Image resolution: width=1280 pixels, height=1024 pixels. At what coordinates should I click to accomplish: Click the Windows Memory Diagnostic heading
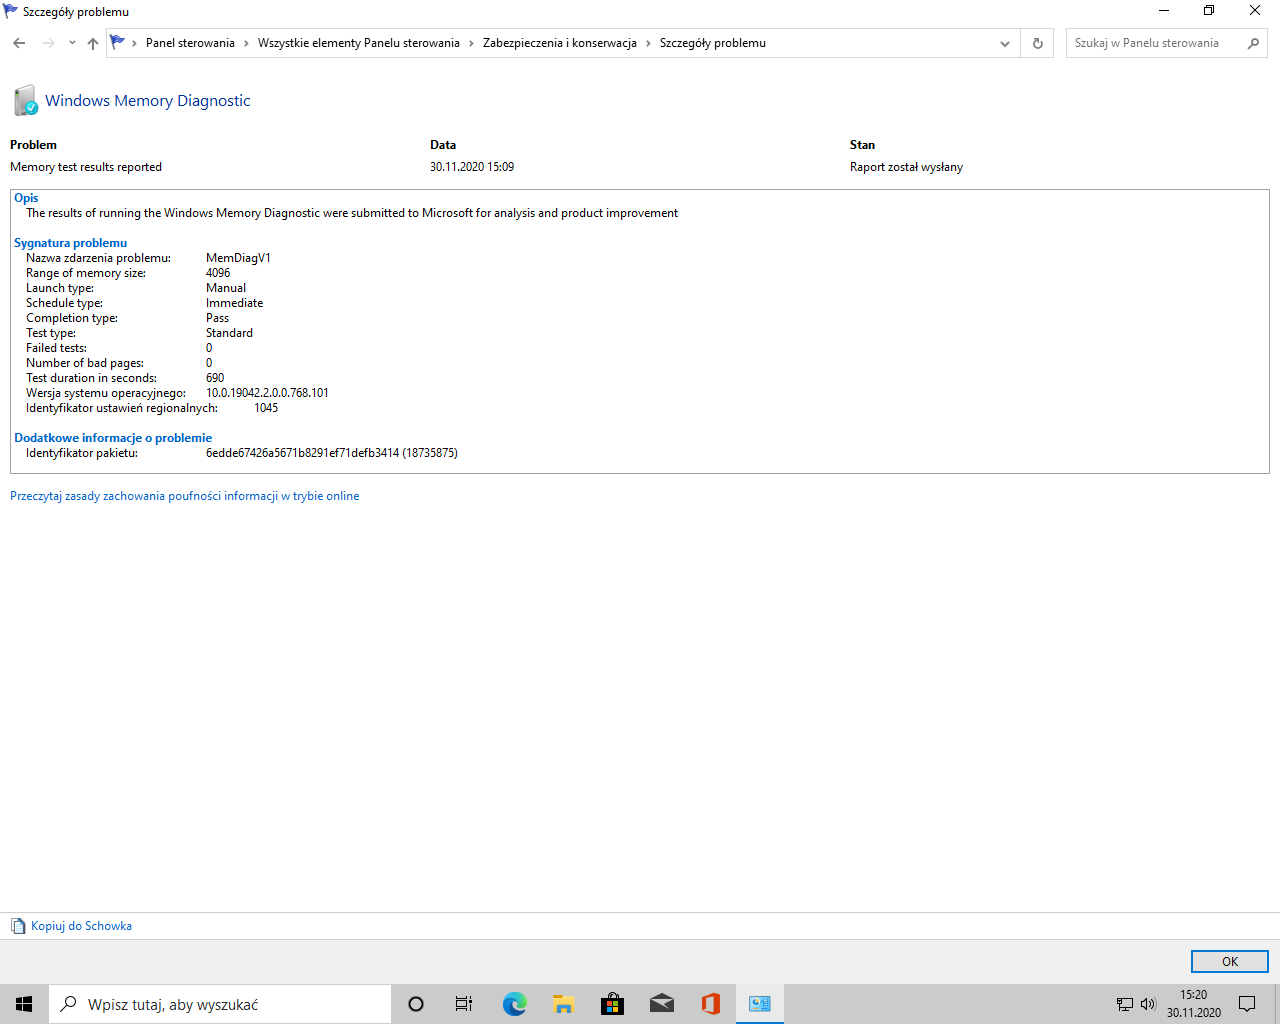(x=148, y=101)
